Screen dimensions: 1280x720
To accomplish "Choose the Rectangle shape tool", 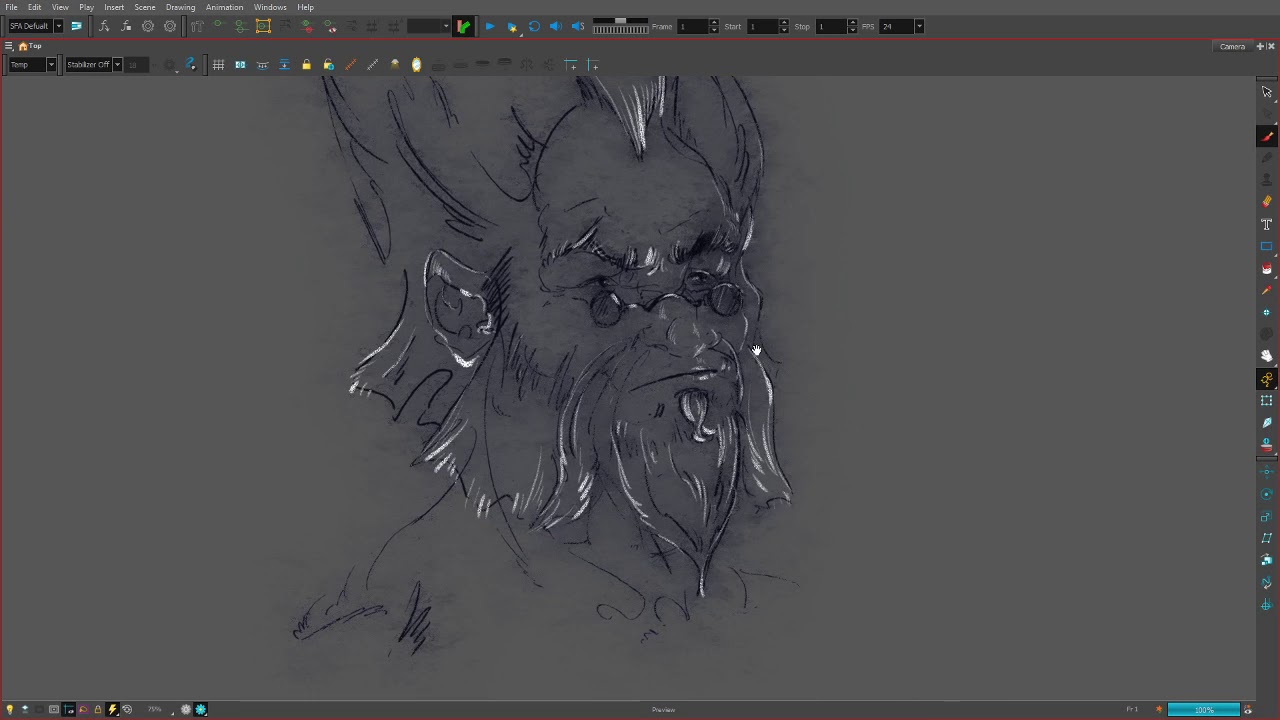I will [1267, 247].
